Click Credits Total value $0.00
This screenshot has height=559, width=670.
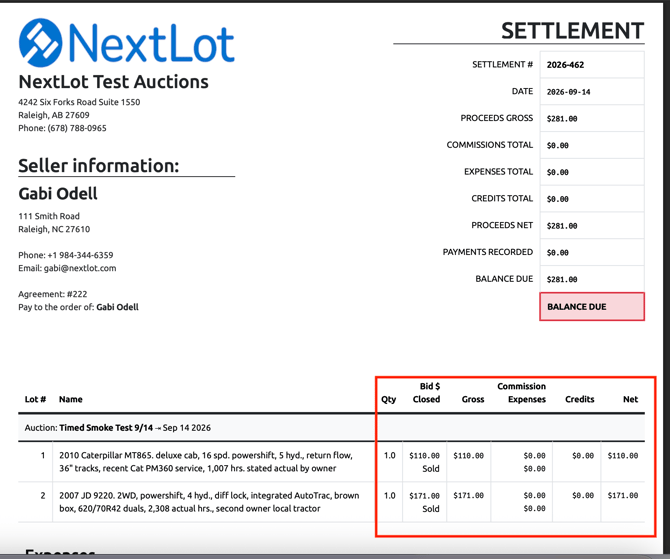pyautogui.click(x=558, y=199)
